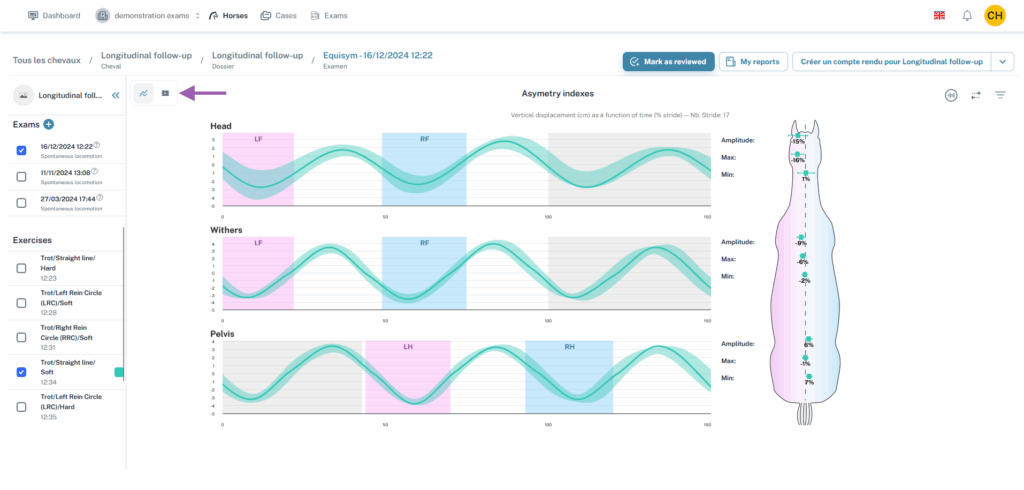Click Mark as reviewed button
Screen dimensions: 1024x490
[x=668, y=62]
